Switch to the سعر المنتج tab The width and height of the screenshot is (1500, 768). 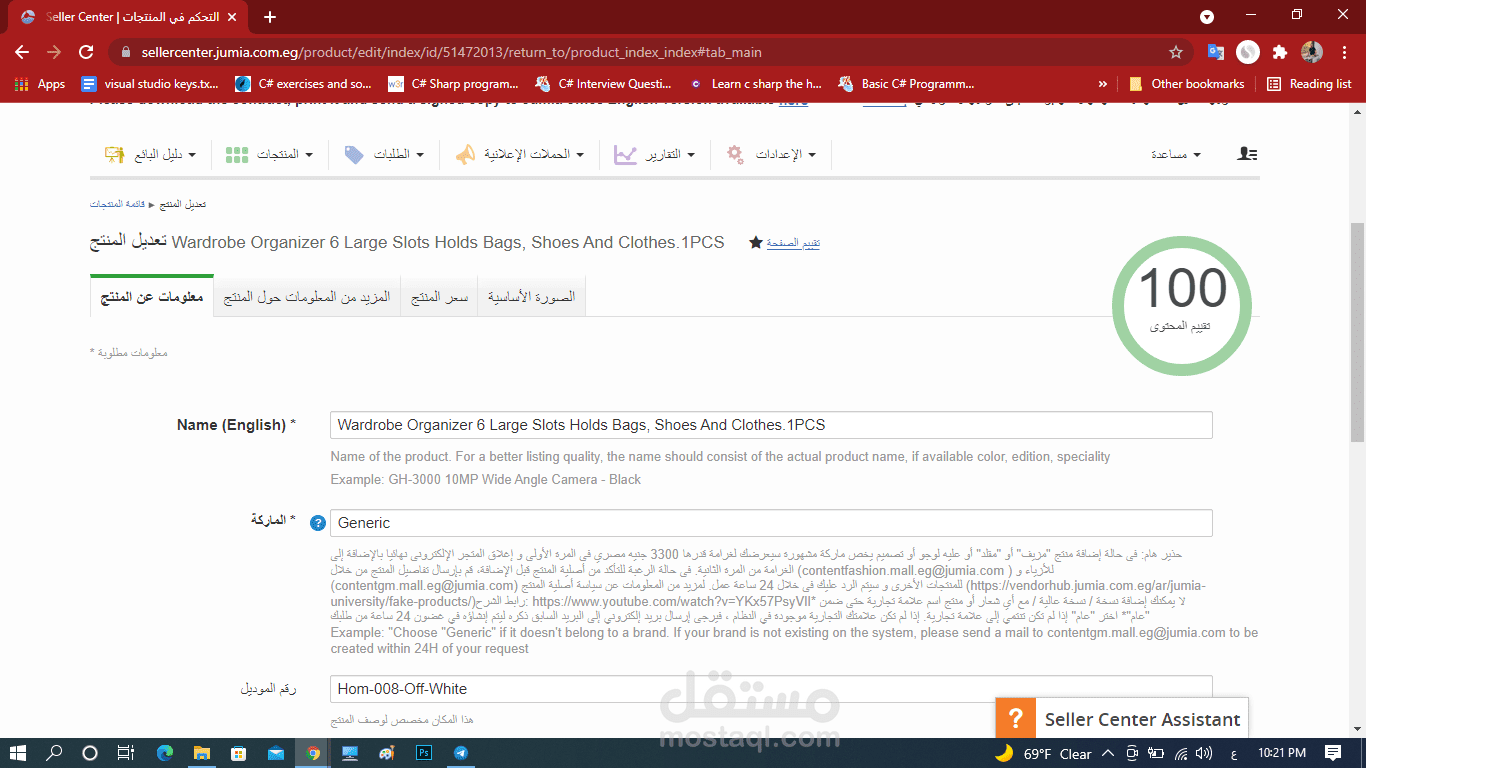point(440,297)
